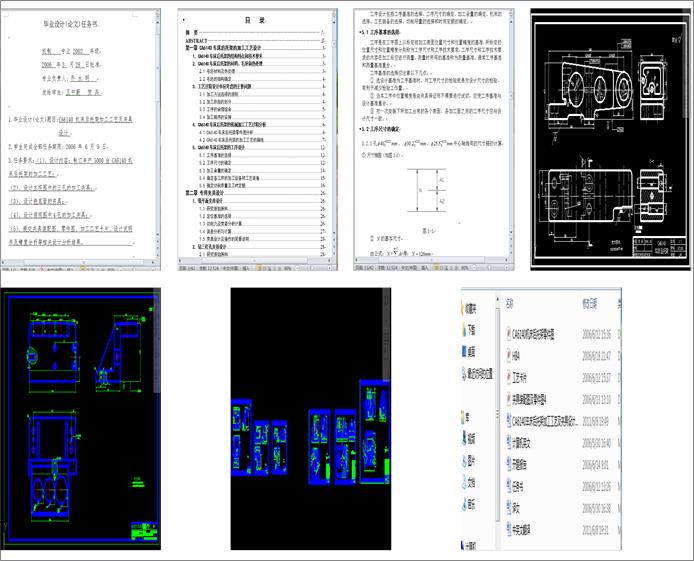The height and width of the screenshot is (561, 694).
Task: Open the CAD overview with multiple blue sheets
Action: pyautogui.click(x=311, y=419)
